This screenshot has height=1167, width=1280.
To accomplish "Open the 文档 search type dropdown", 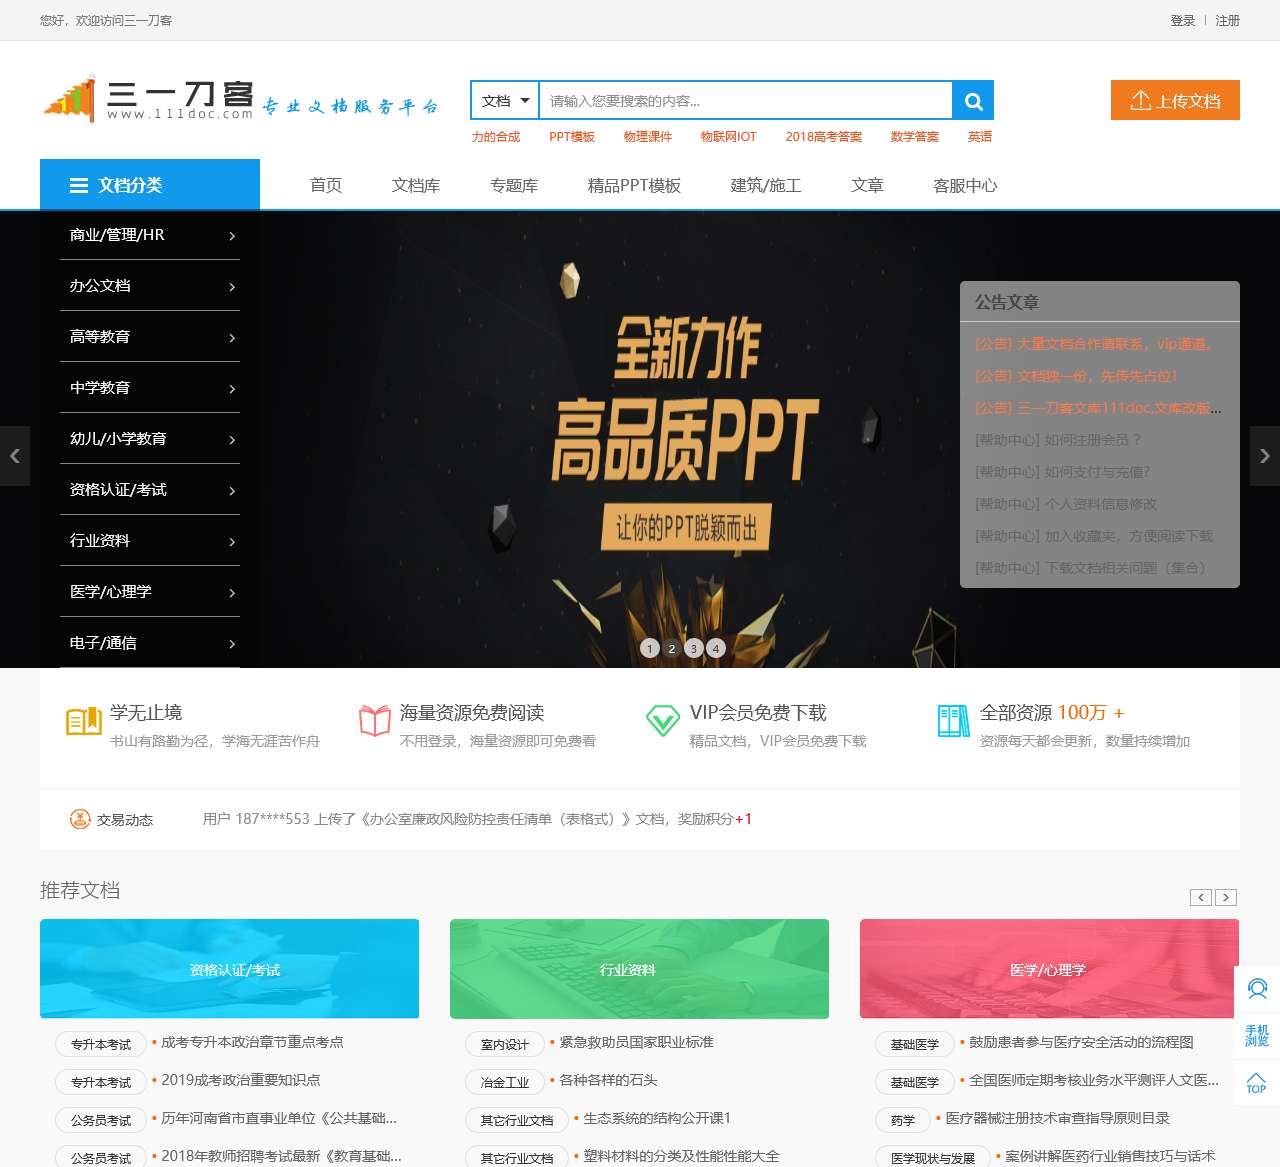I will click(x=505, y=100).
